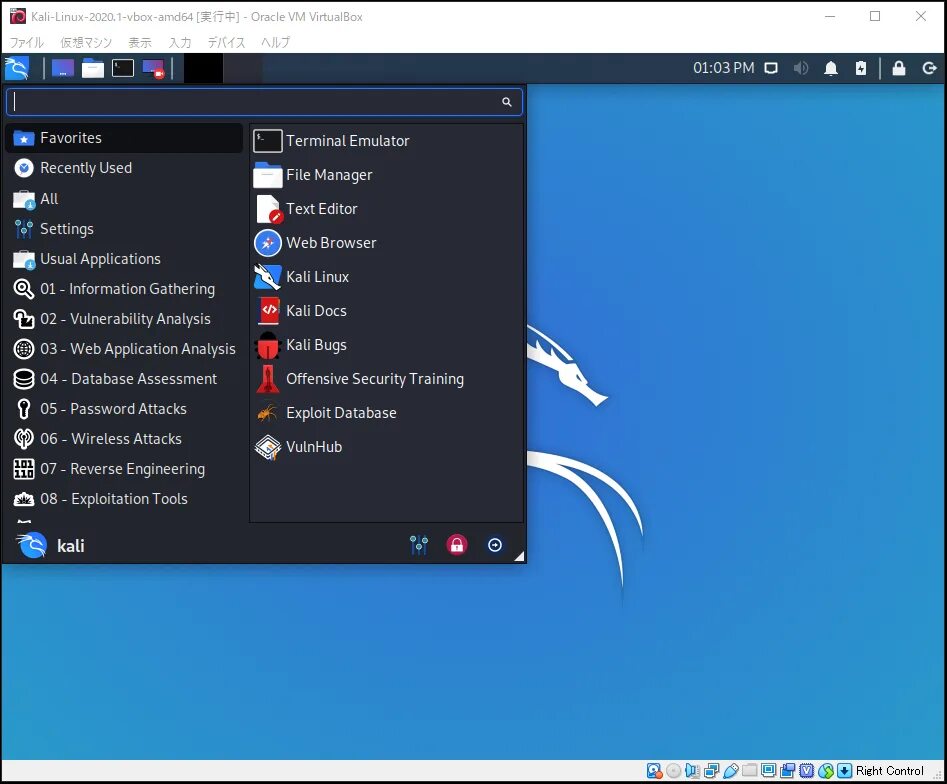The width and height of the screenshot is (947, 784).
Task: Open the File Manager panel launcher
Action: (92, 68)
